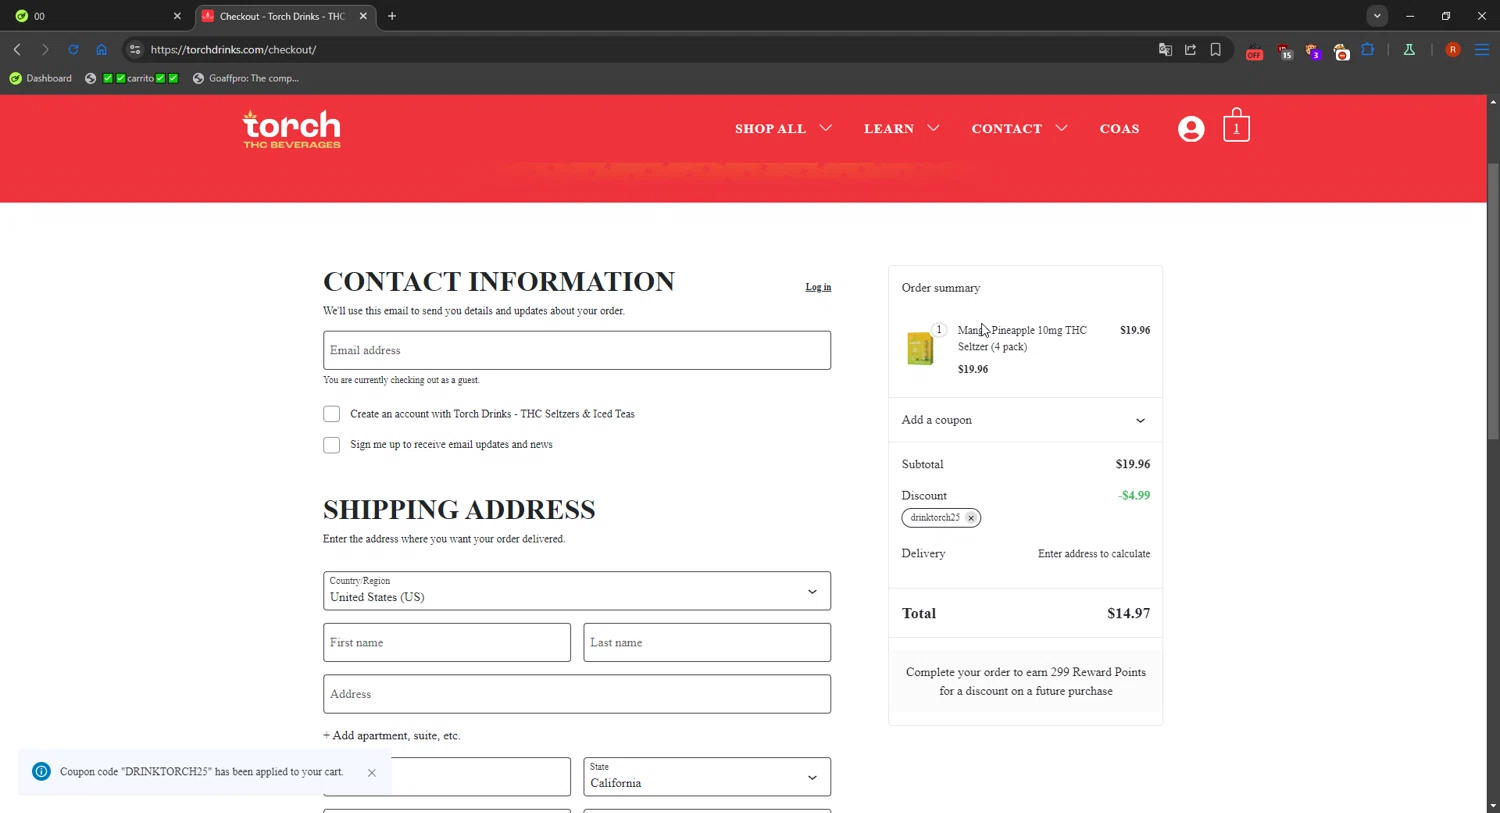Check Sign me up for email updates
Viewport: 1500px width, 813px height.
(331, 445)
